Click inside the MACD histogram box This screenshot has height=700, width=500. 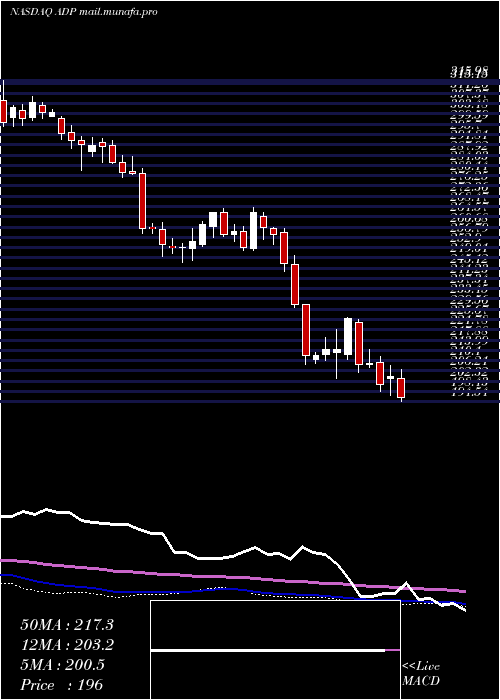click(275, 650)
